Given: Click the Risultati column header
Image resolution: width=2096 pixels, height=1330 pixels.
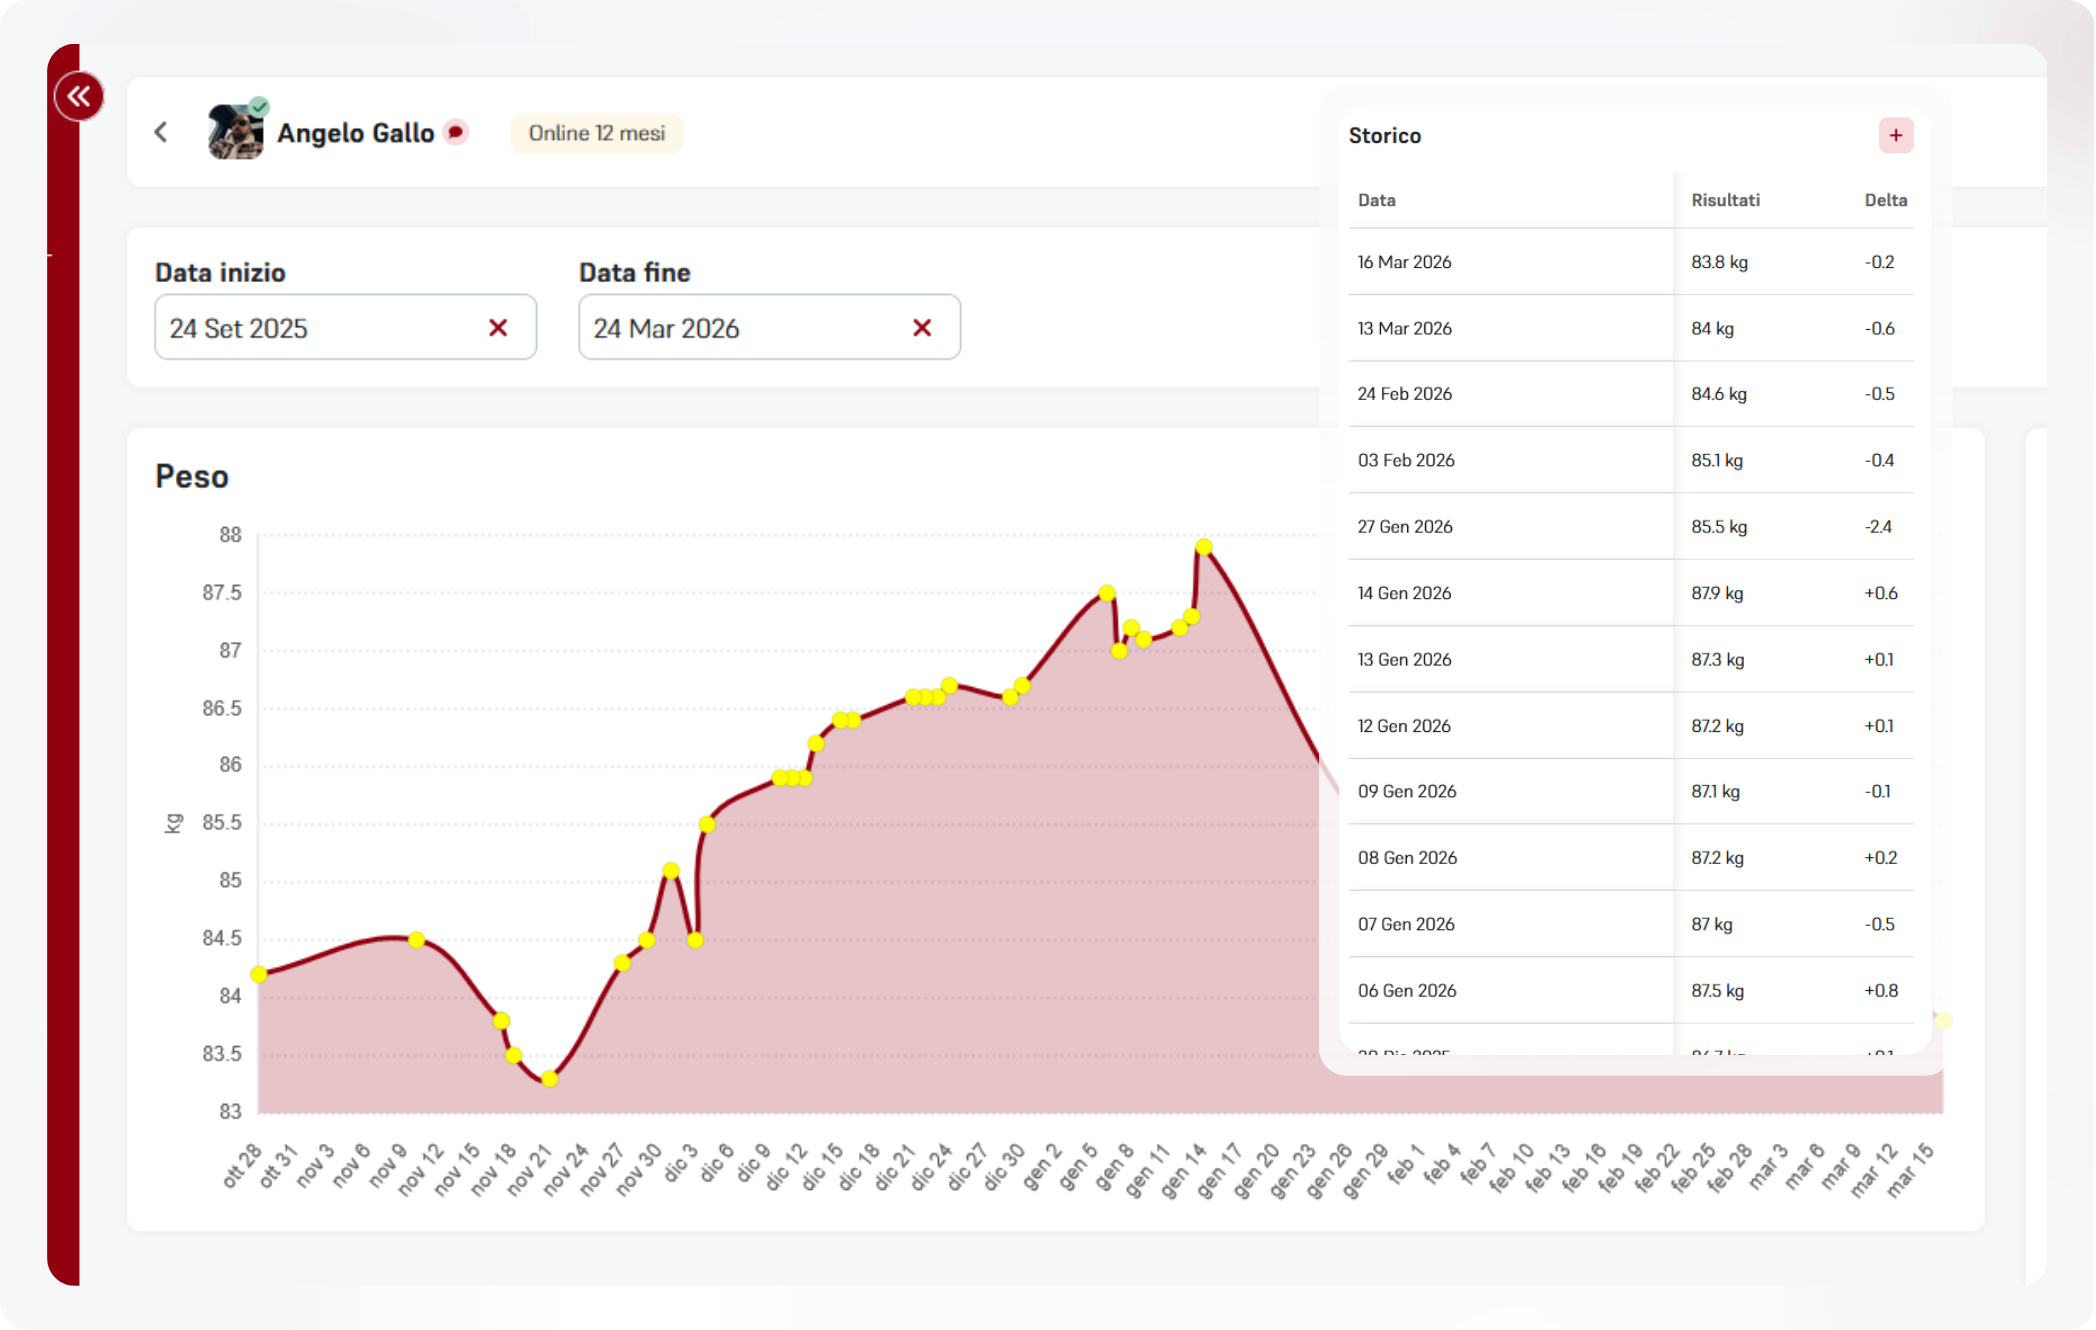Looking at the screenshot, I should click(x=1725, y=200).
